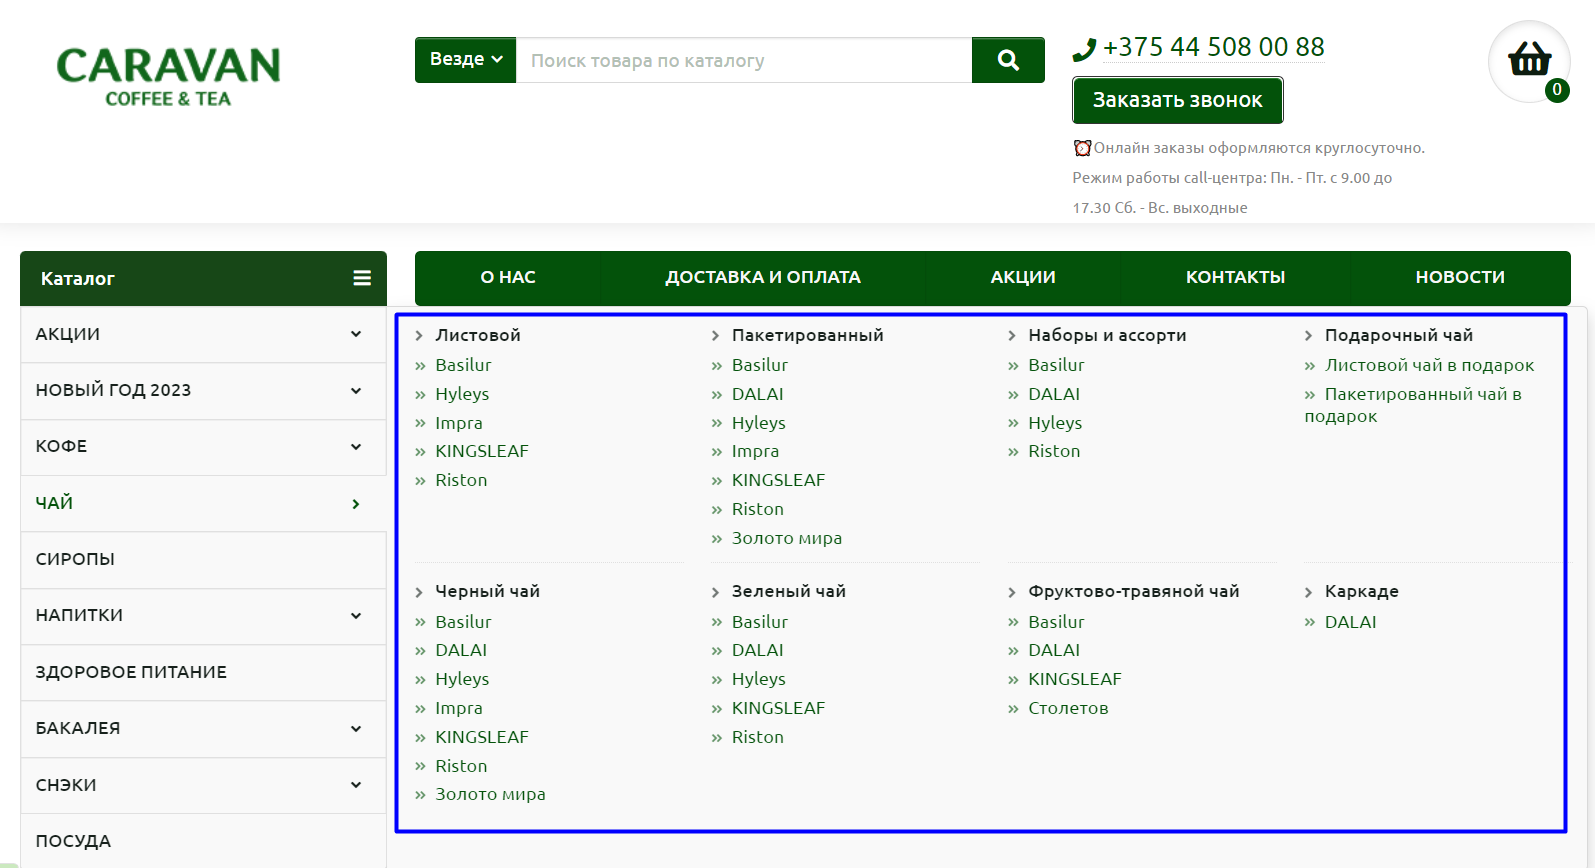Select DALAI under Каркаде

[1351, 622]
